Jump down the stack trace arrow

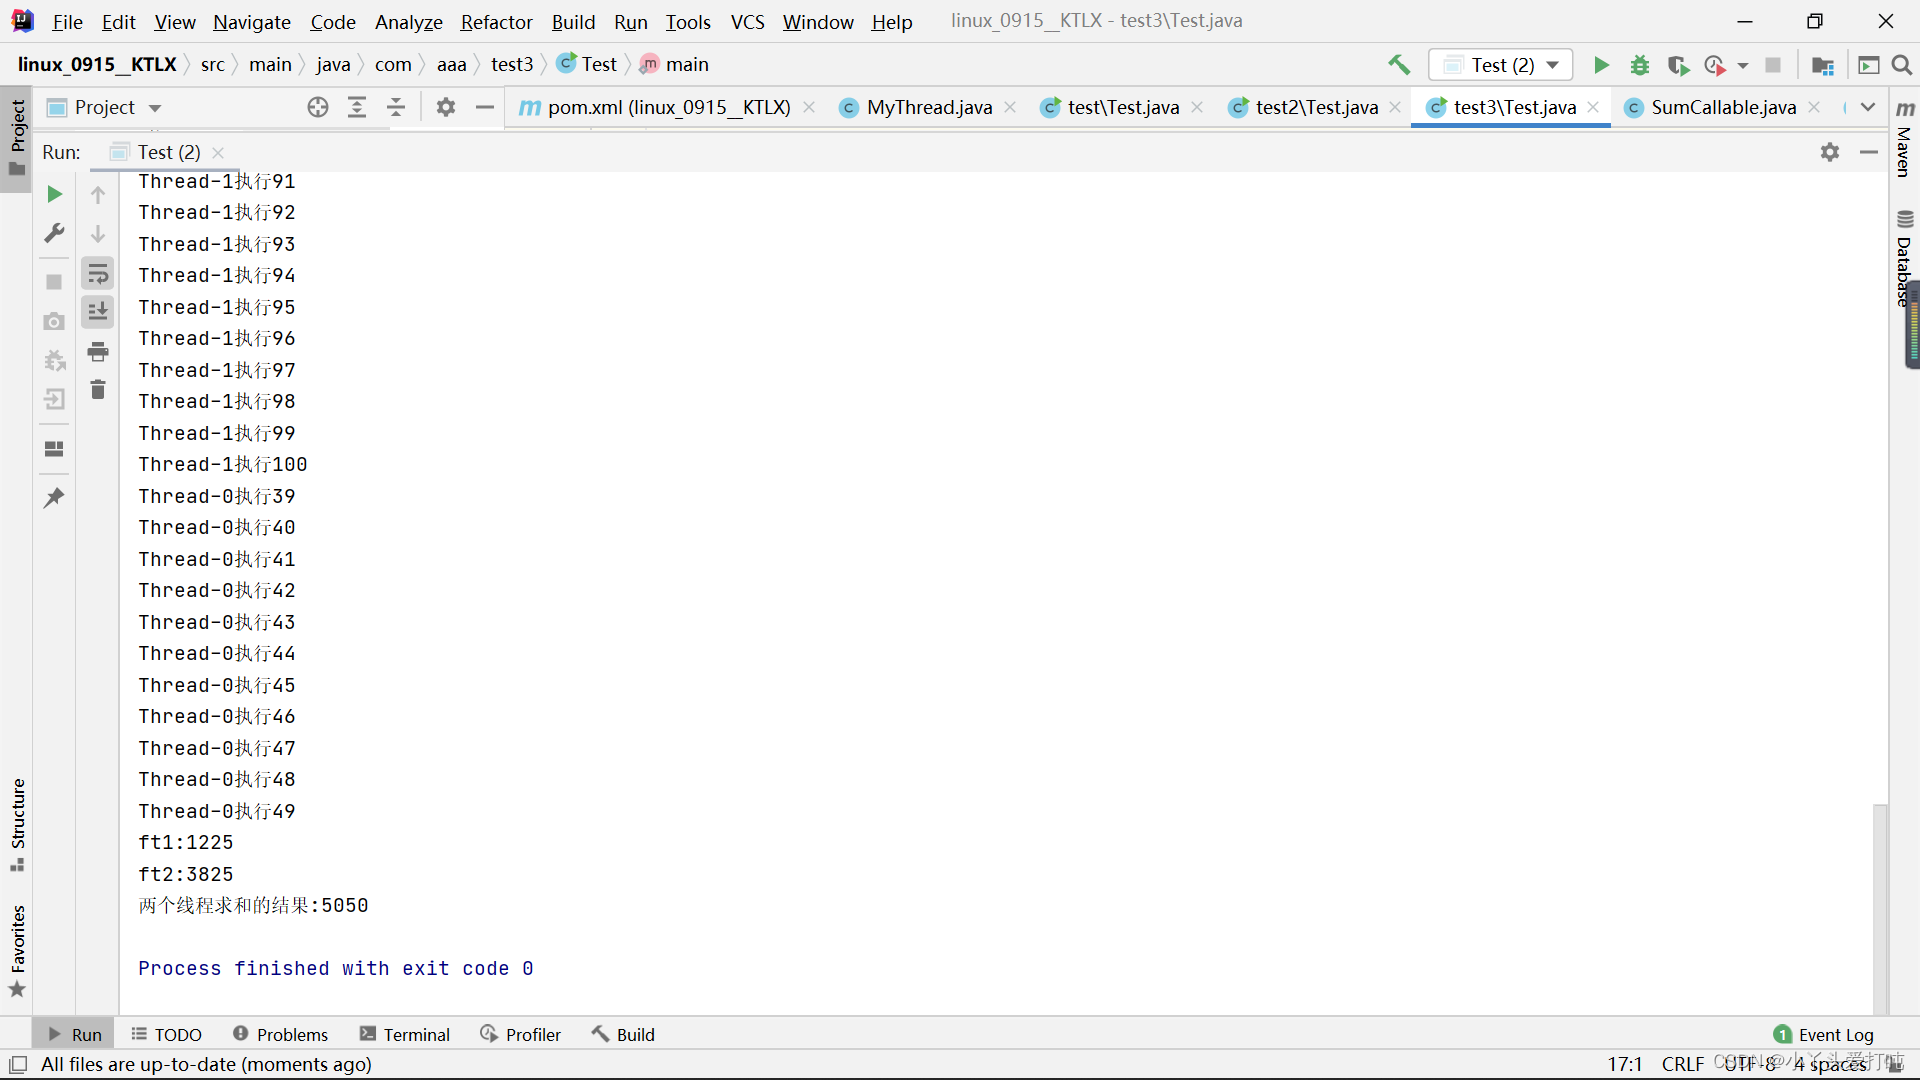coord(98,233)
